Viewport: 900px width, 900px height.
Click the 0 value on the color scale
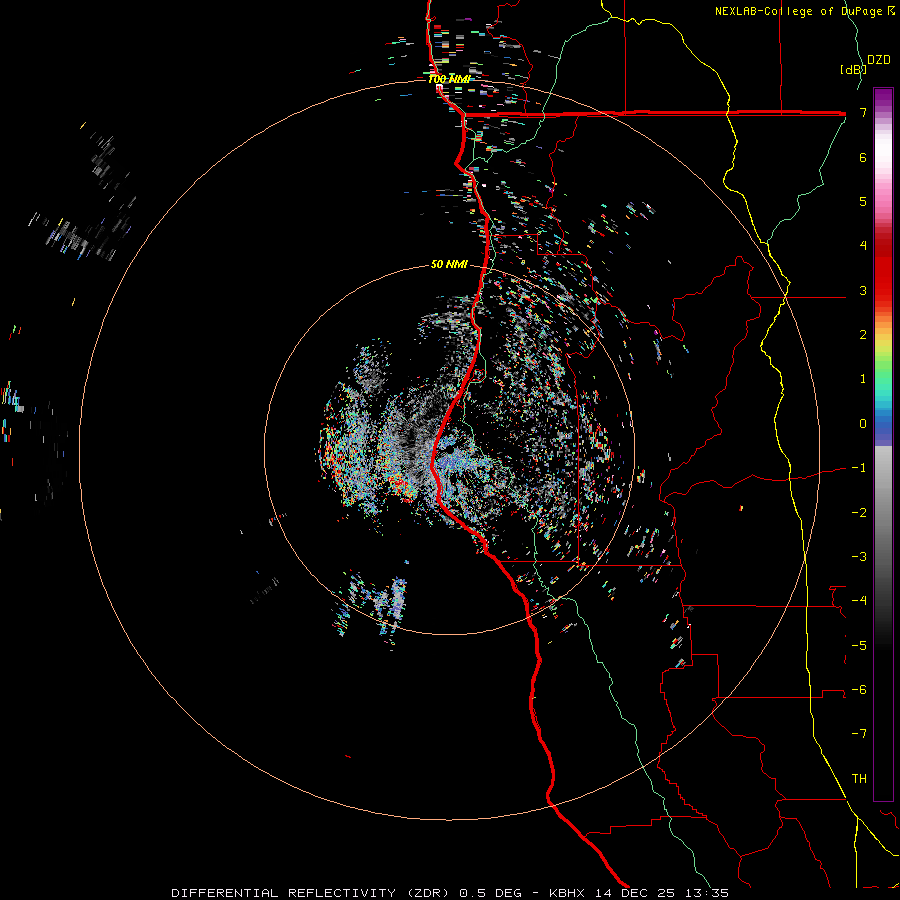pyautogui.click(x=863, y=424)
